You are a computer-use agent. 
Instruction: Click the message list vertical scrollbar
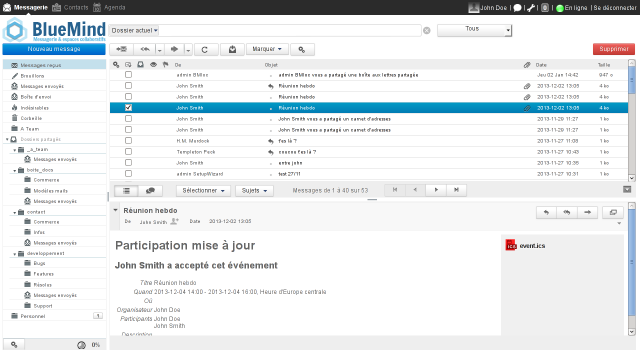(x=632, y=121)
